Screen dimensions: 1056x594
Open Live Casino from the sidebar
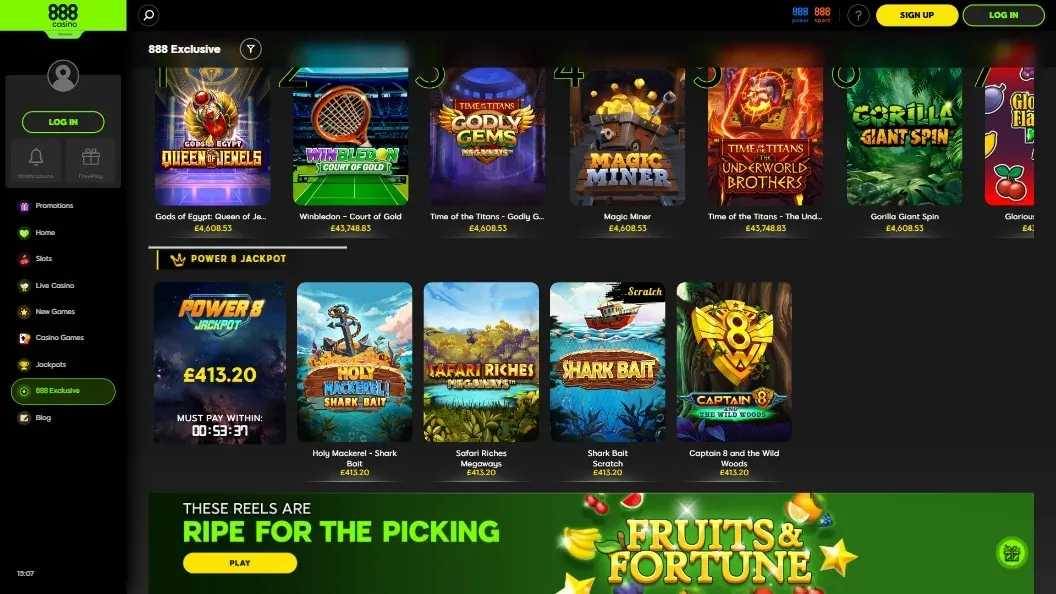55,286
